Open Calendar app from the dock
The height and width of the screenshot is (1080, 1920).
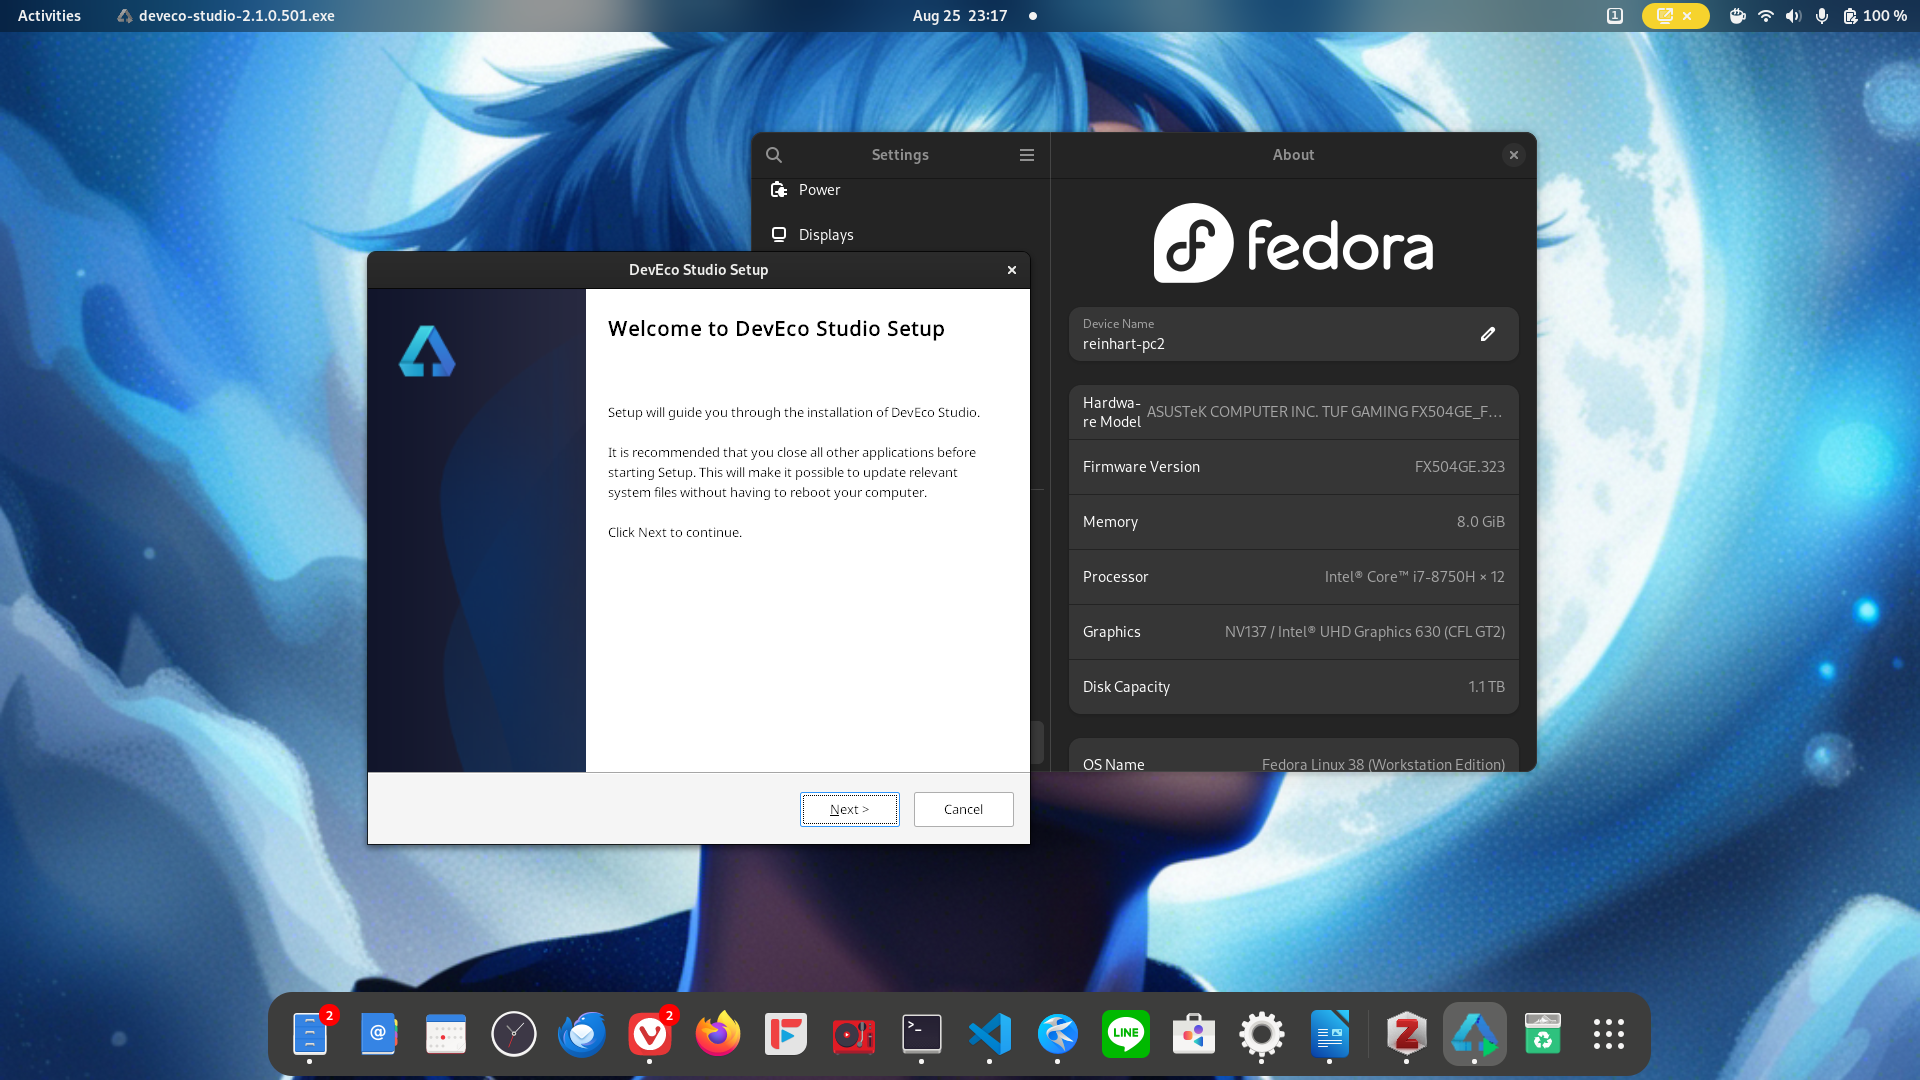[x=446, y=1034]
